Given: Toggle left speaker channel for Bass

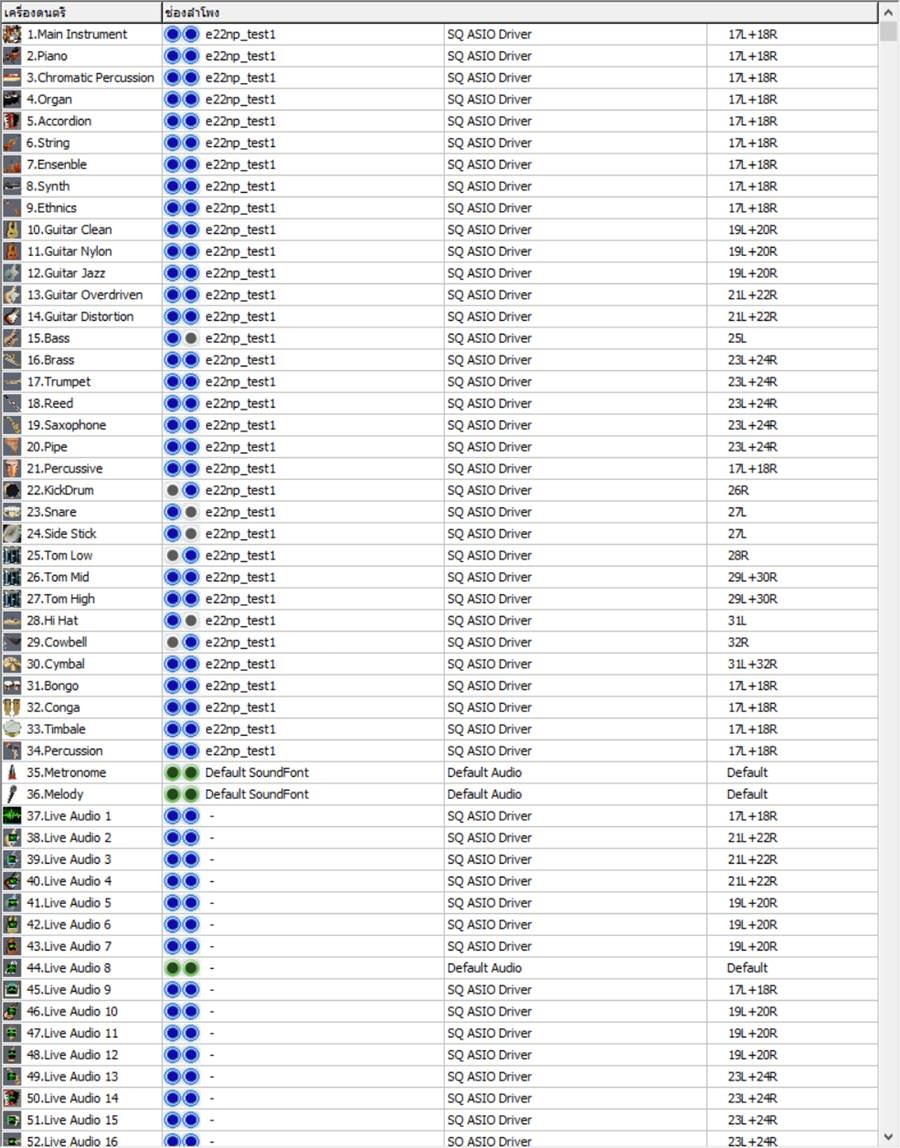Looking at the screenshot, I should (x=173, y=338).
